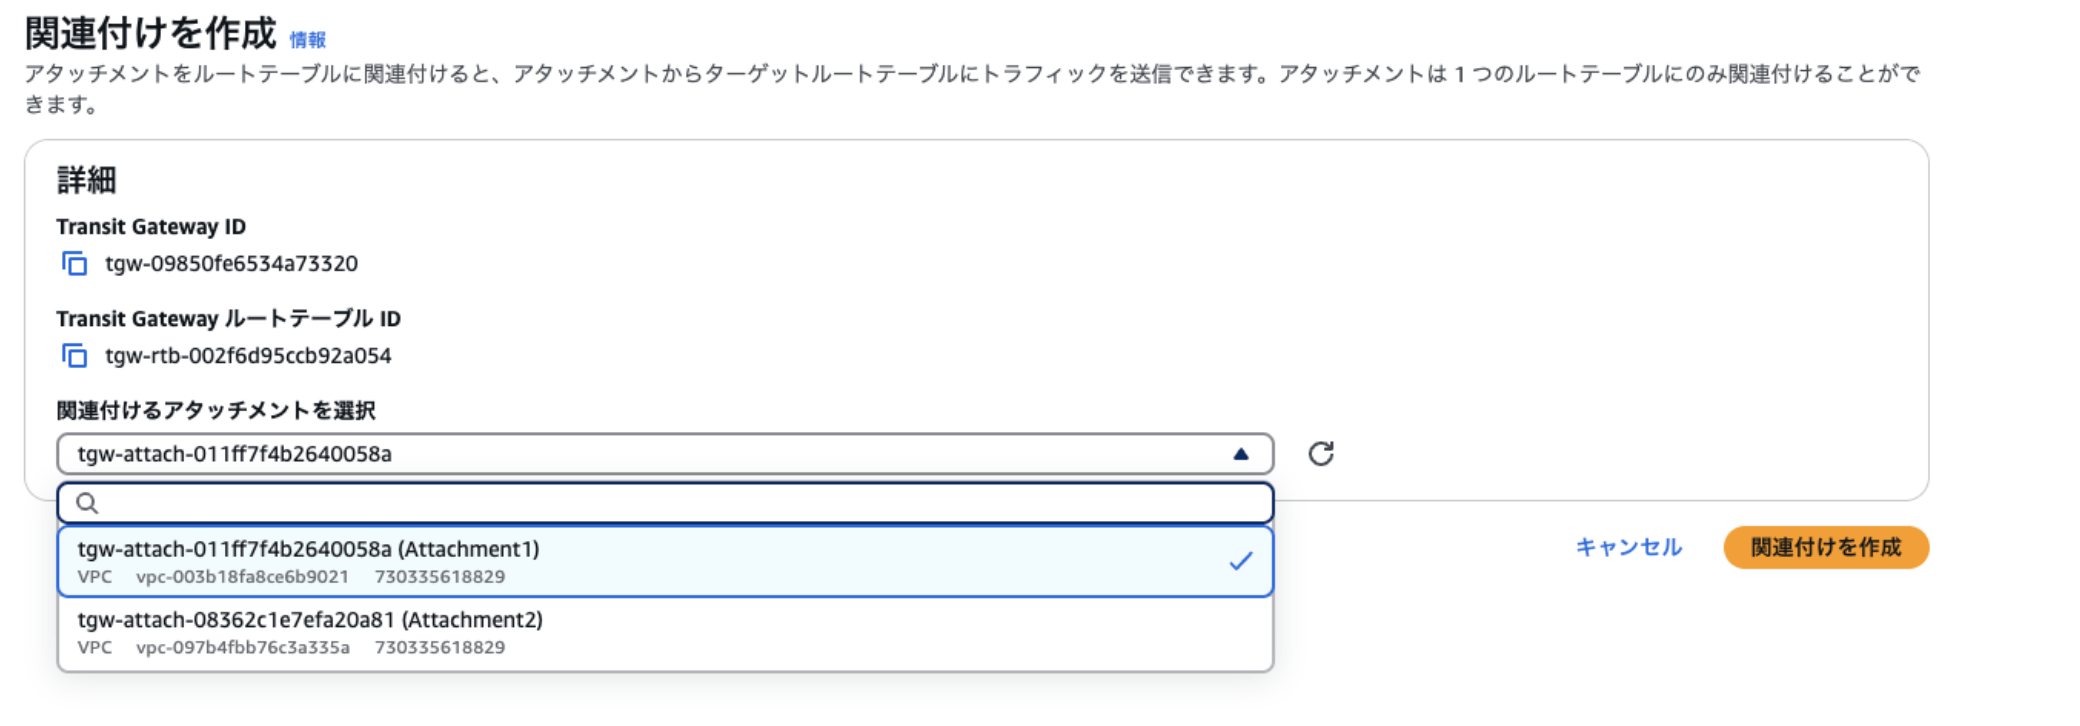Viewport: 2080px width, 726px height.
Task: Open the 情報 info link
Action: [307, 40]
